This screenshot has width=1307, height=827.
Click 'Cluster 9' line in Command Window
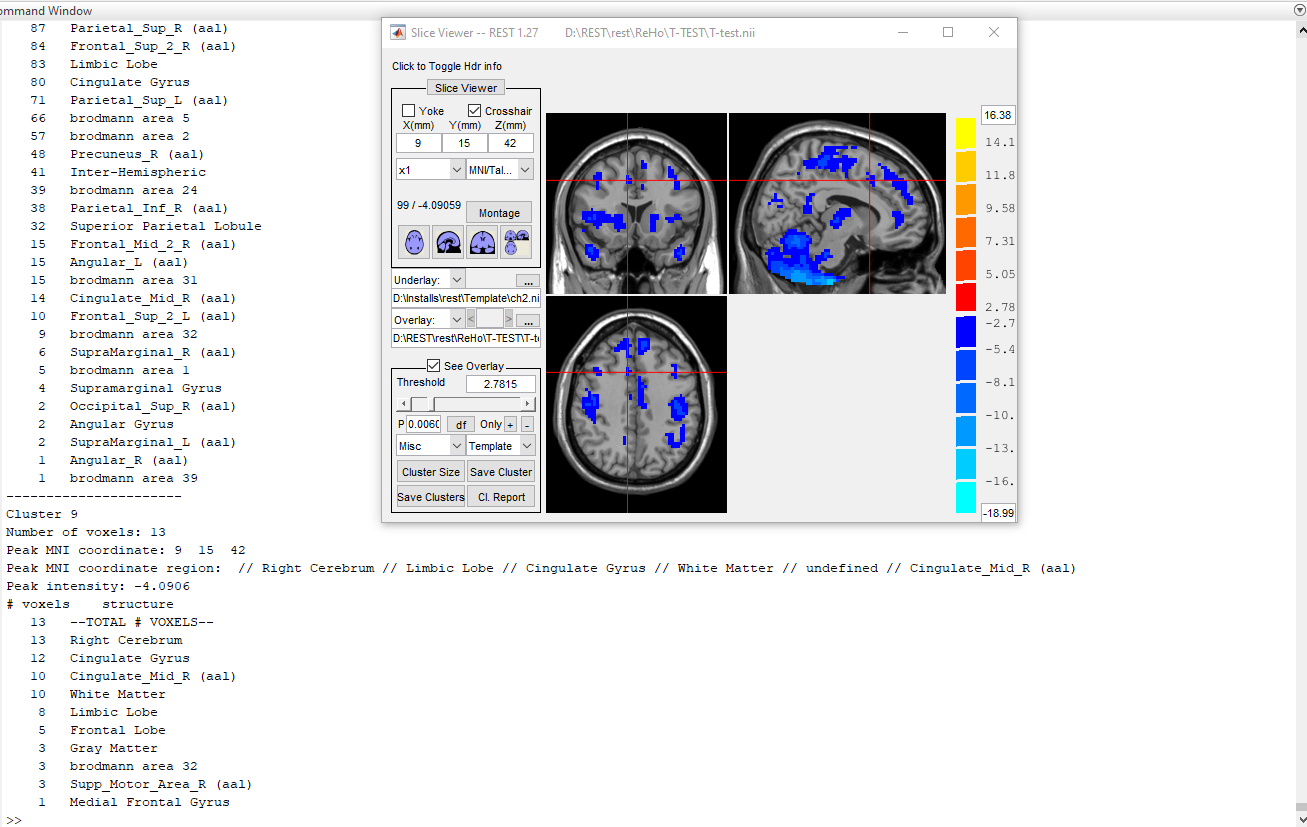(41, 514)
